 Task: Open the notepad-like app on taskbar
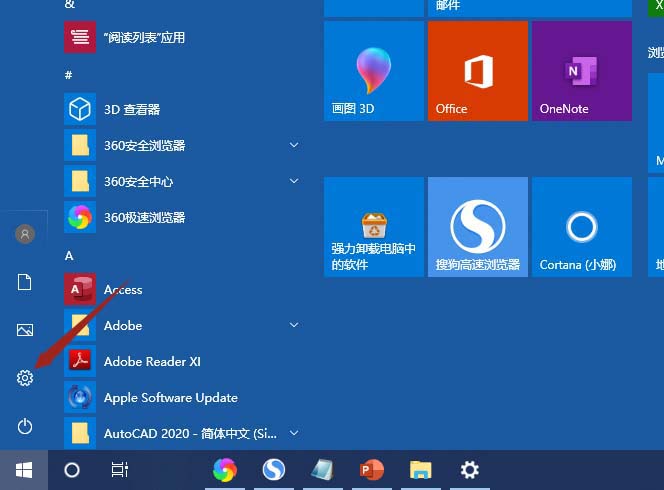pos(323,470)
